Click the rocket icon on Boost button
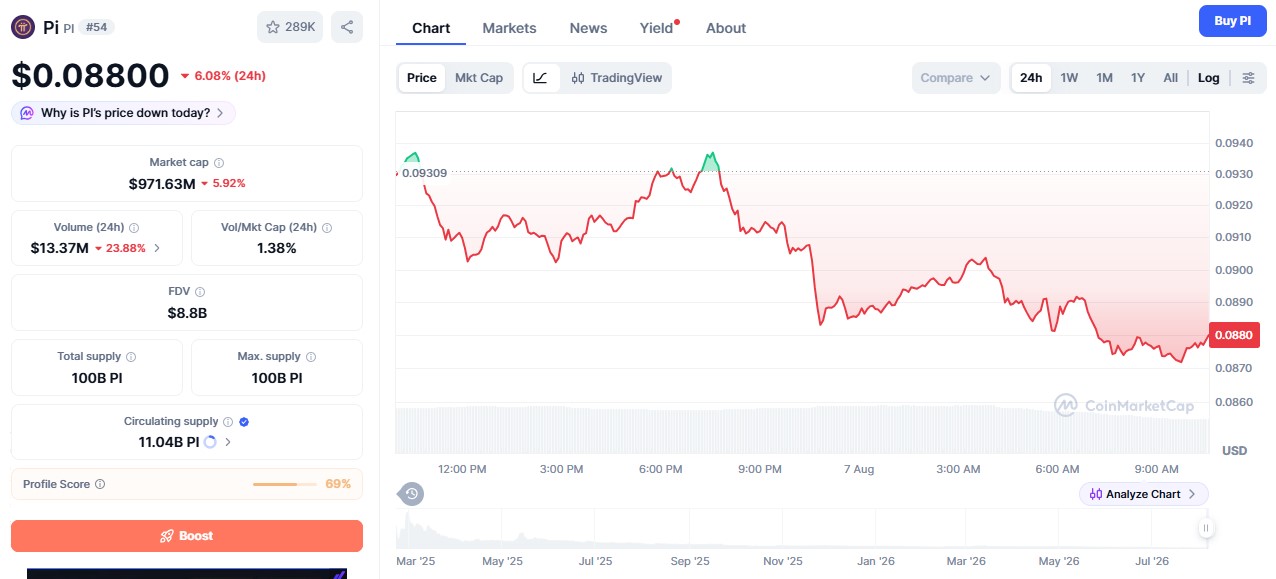Image resolution: width=1276 pixels, height=579 pixels. coord(167,536)
